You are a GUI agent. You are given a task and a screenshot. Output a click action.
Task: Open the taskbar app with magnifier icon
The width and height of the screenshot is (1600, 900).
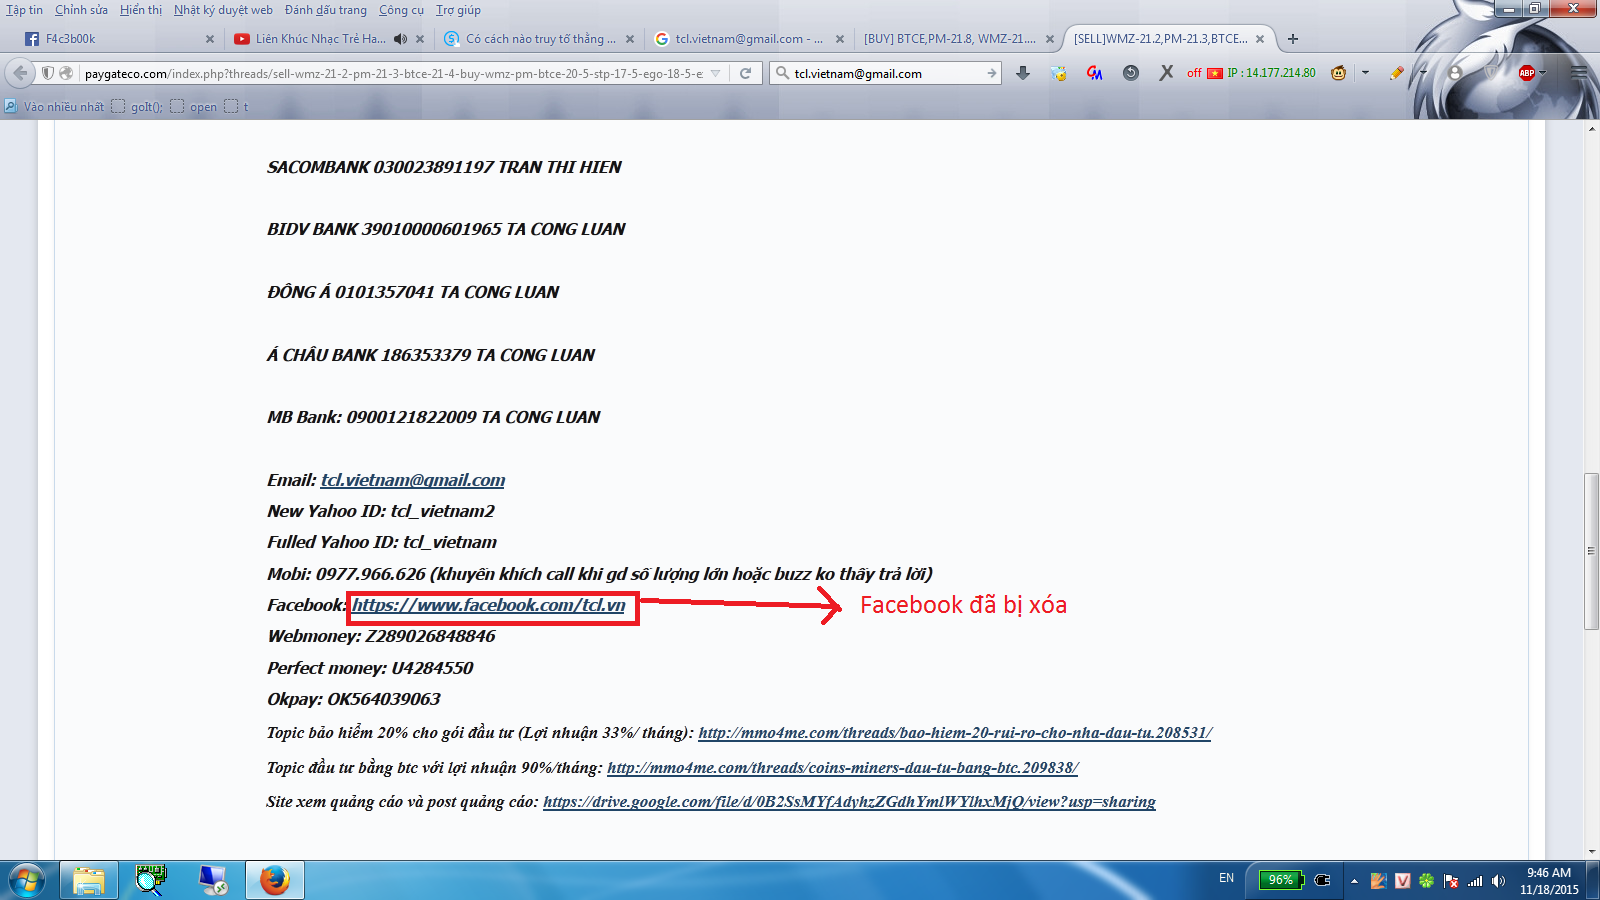click(x=151, y=880)
